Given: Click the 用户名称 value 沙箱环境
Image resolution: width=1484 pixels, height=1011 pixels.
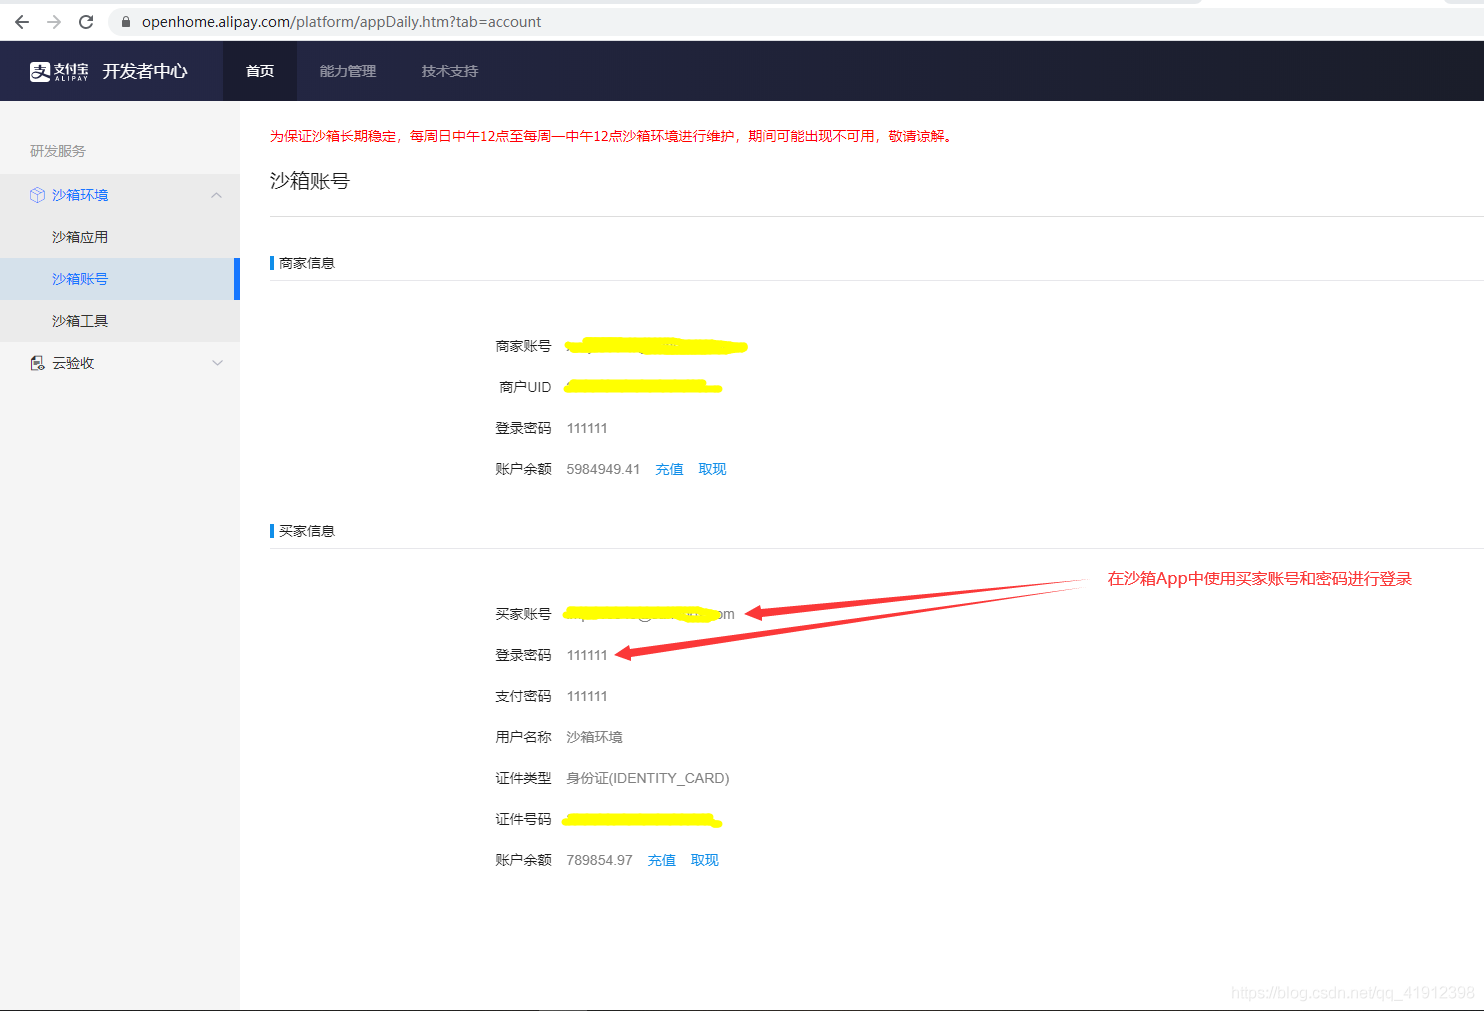Looking at the screenshot, I should pyautogui.click(x=594, y=737).
